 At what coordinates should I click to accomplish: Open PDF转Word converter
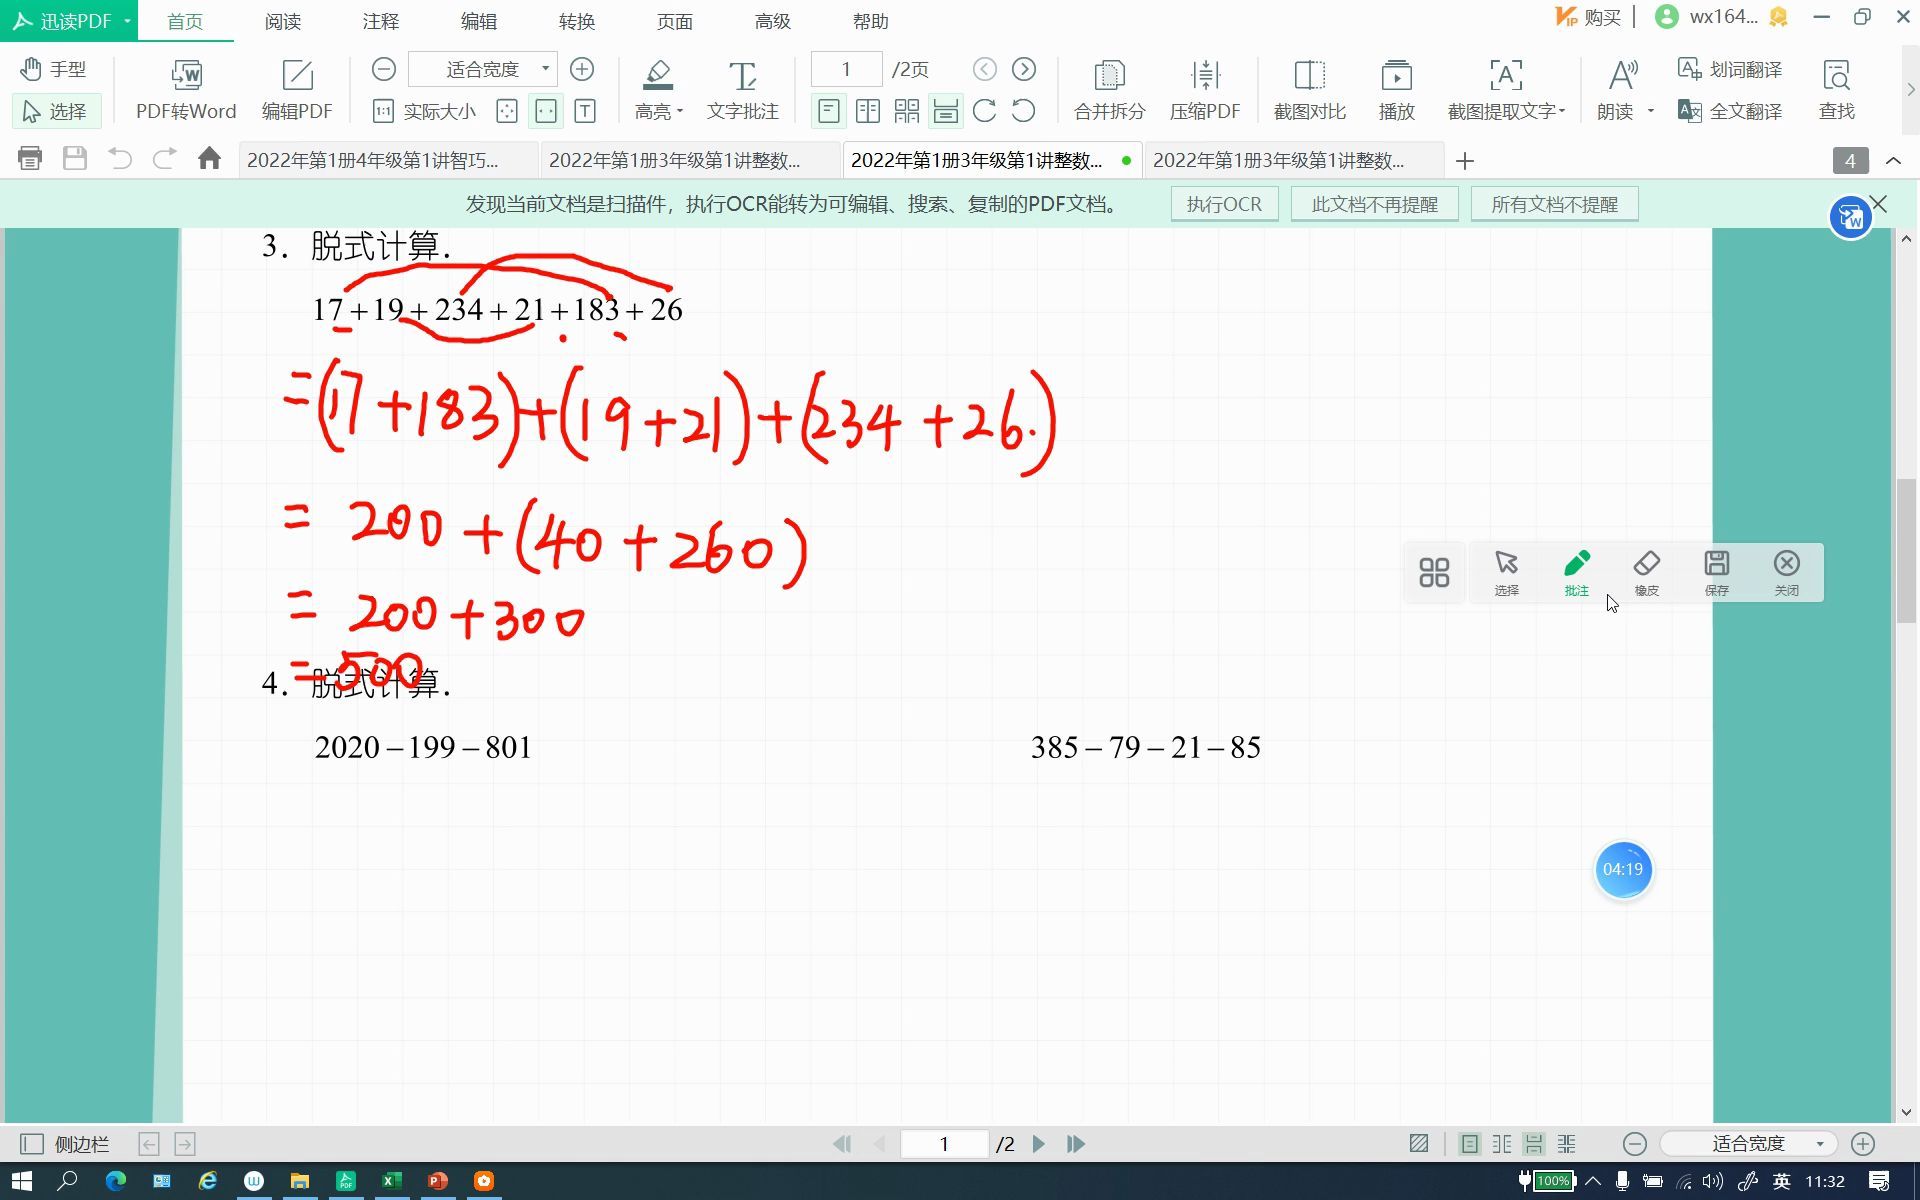click(x=186, y=90)
